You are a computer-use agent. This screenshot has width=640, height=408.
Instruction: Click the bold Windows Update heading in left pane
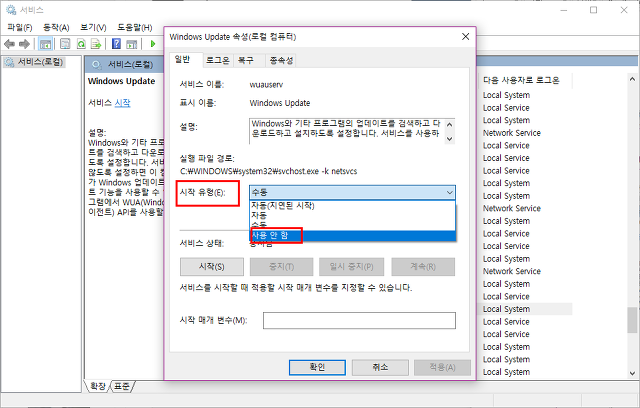coord(122,81)
